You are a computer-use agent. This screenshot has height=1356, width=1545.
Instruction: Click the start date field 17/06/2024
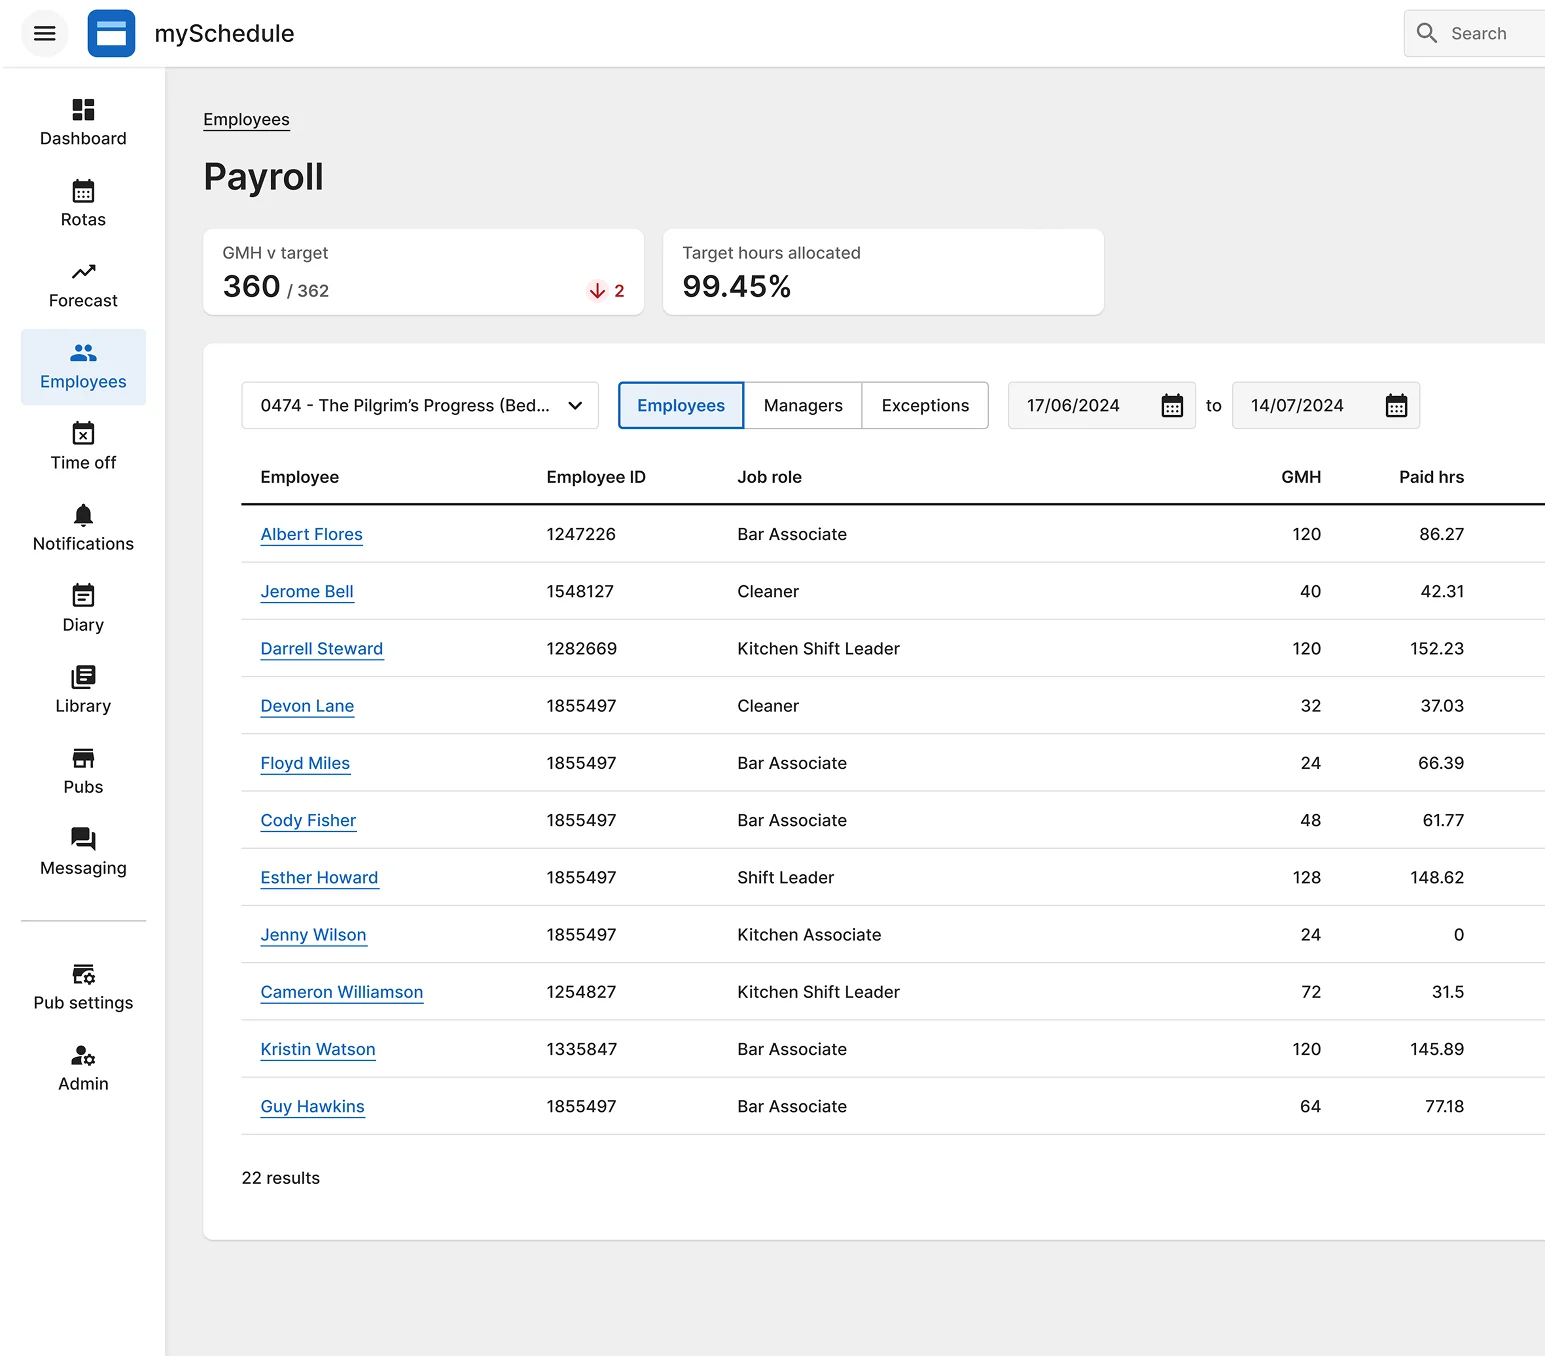[1101, 405]
